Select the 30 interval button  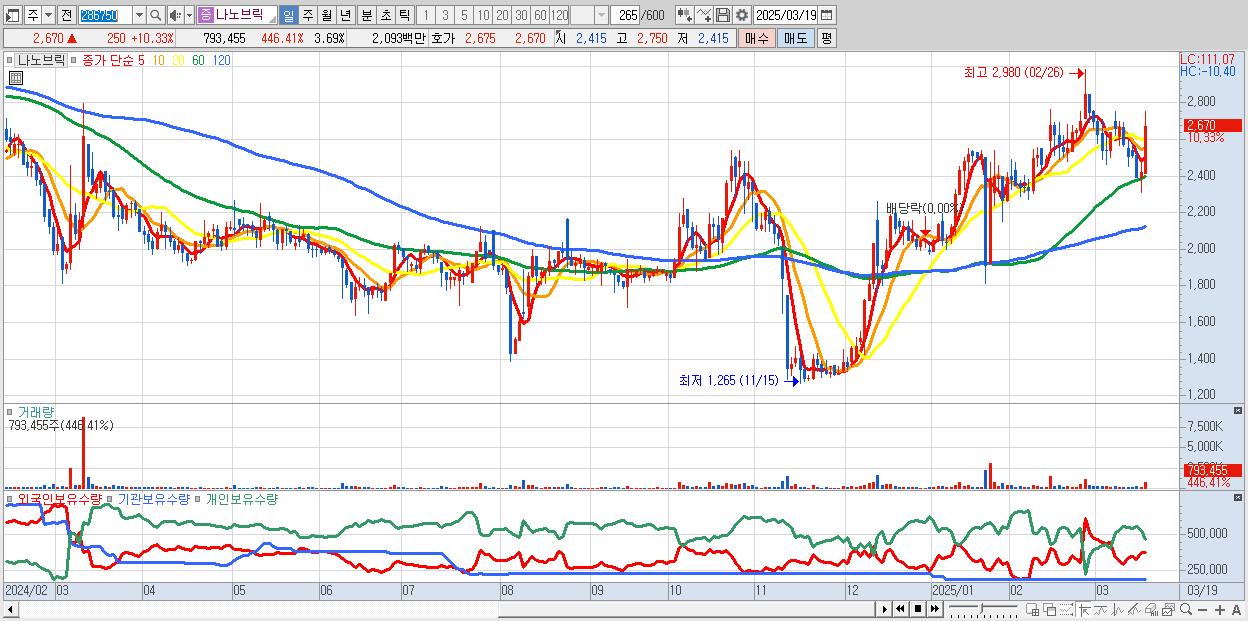[x=521, y=15]
